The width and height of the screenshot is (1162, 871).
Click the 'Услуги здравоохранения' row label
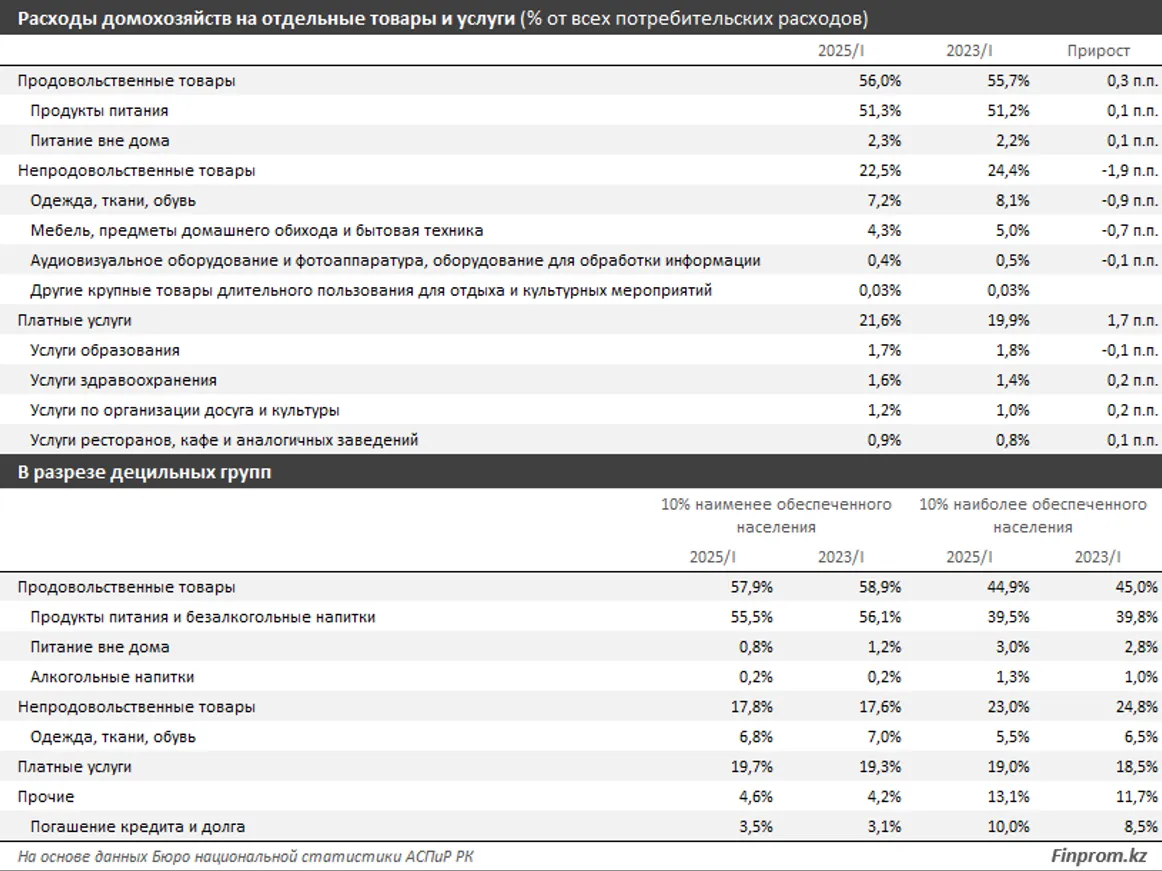point(123,381)
